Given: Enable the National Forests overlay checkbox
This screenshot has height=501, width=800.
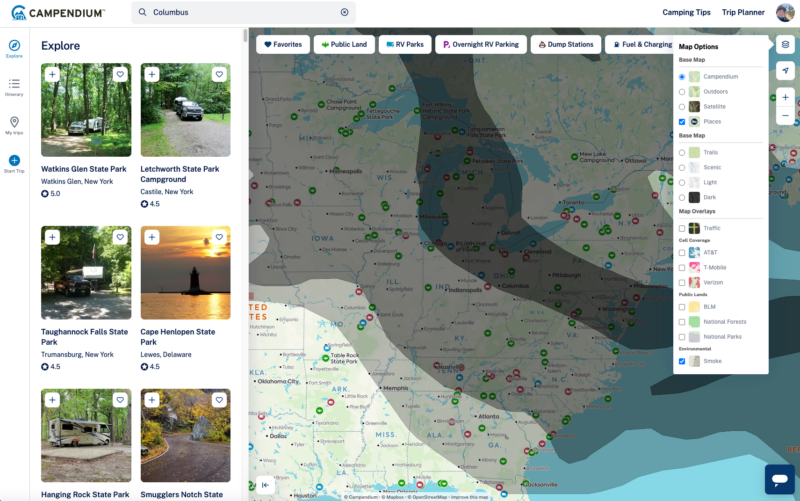Looking at the screenshot, I should click(x=682, y=322).
